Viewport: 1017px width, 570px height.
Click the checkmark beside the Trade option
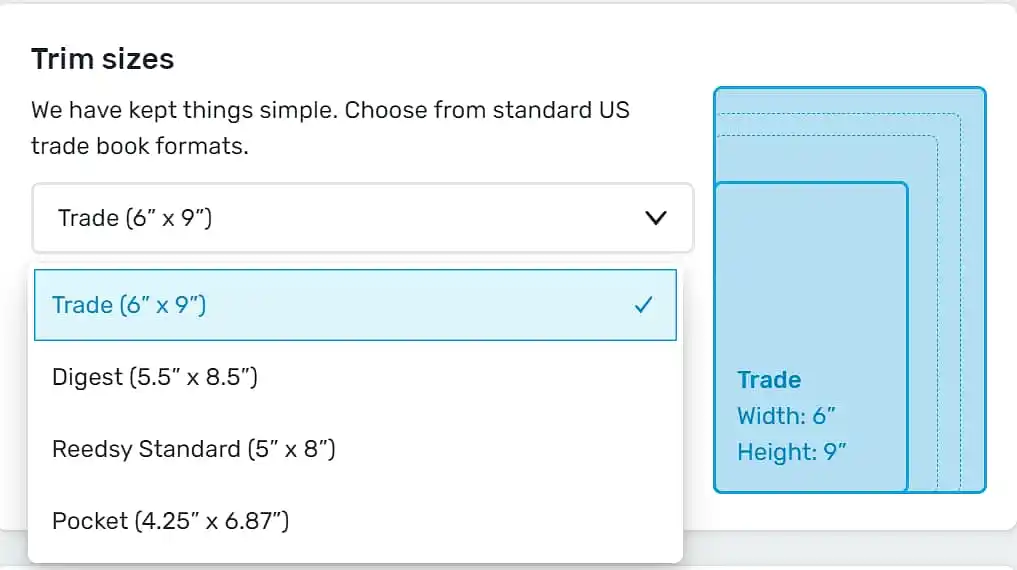tap(644, 305)
